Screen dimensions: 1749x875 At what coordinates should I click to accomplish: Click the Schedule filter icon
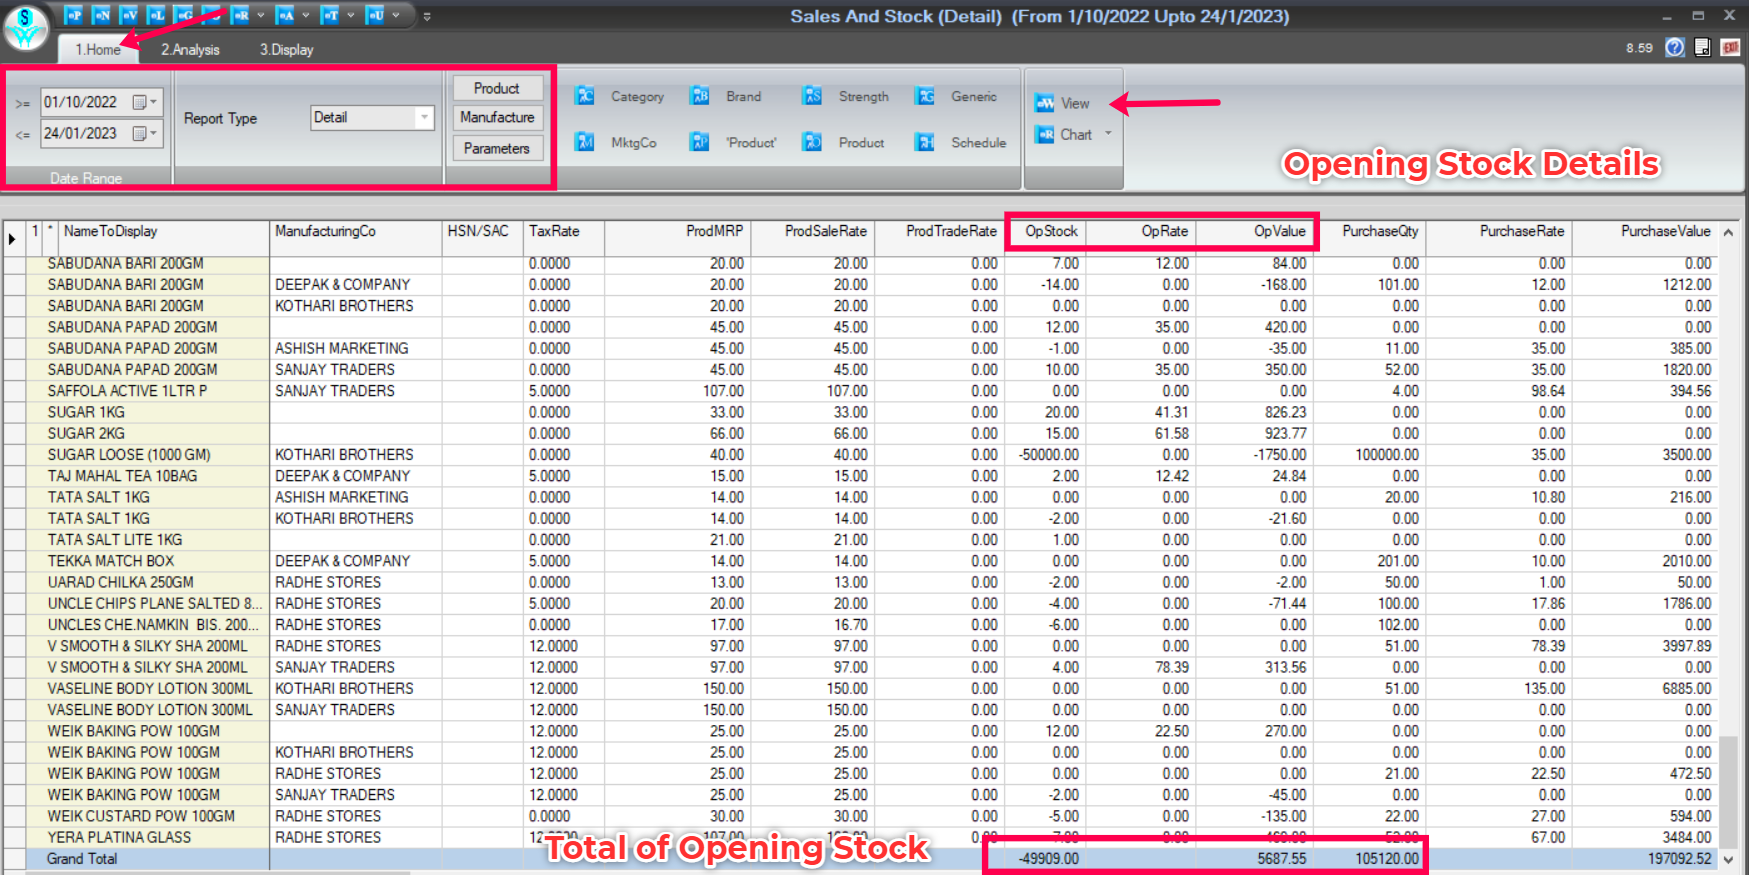(925, 142)
